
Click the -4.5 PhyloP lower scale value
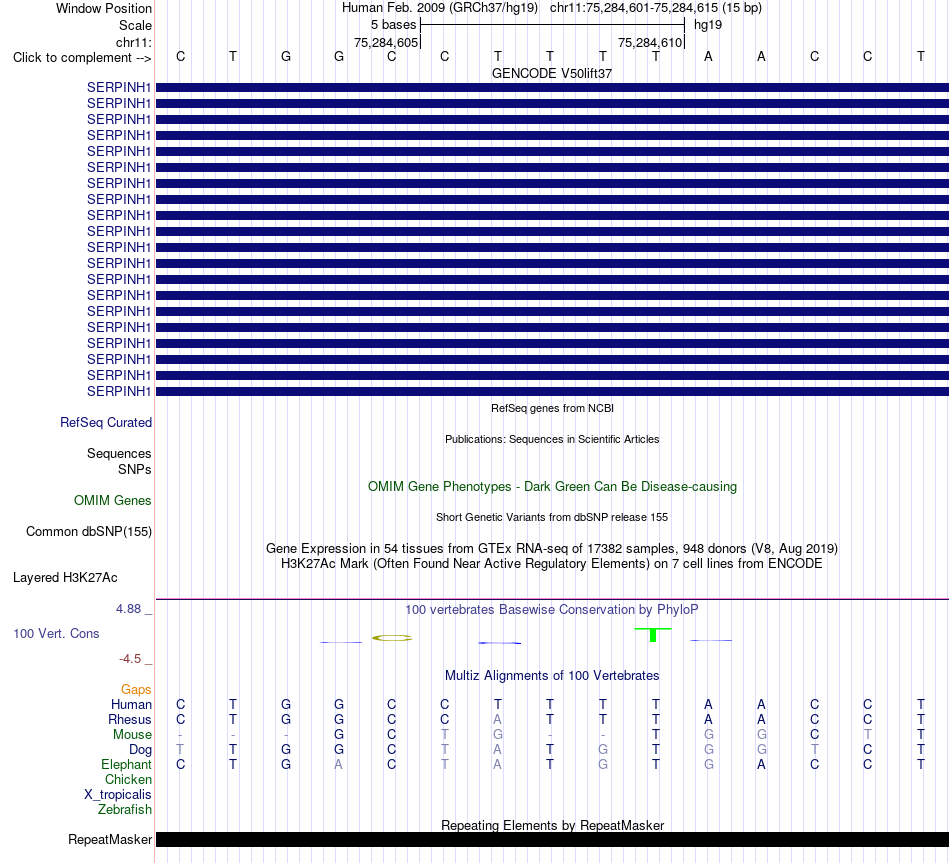130,659
